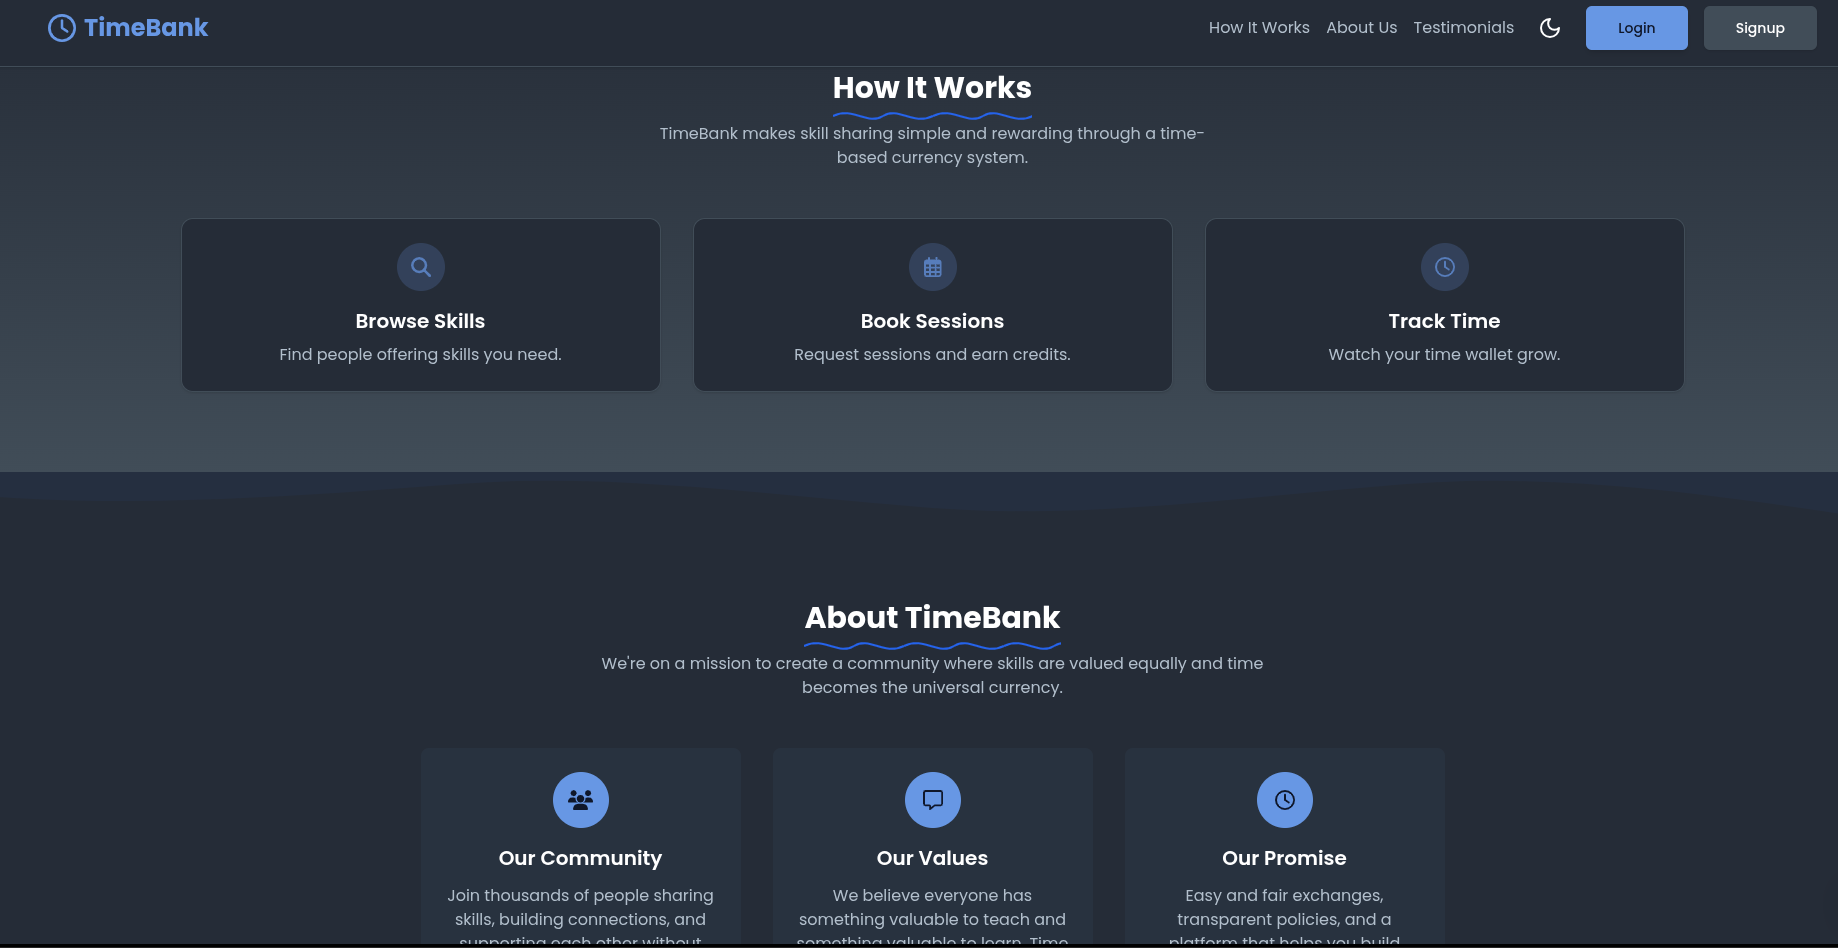Screen dimensions: 1838x948
Task: Go to About Us in navigation
Action: [x=1361, y=28]
